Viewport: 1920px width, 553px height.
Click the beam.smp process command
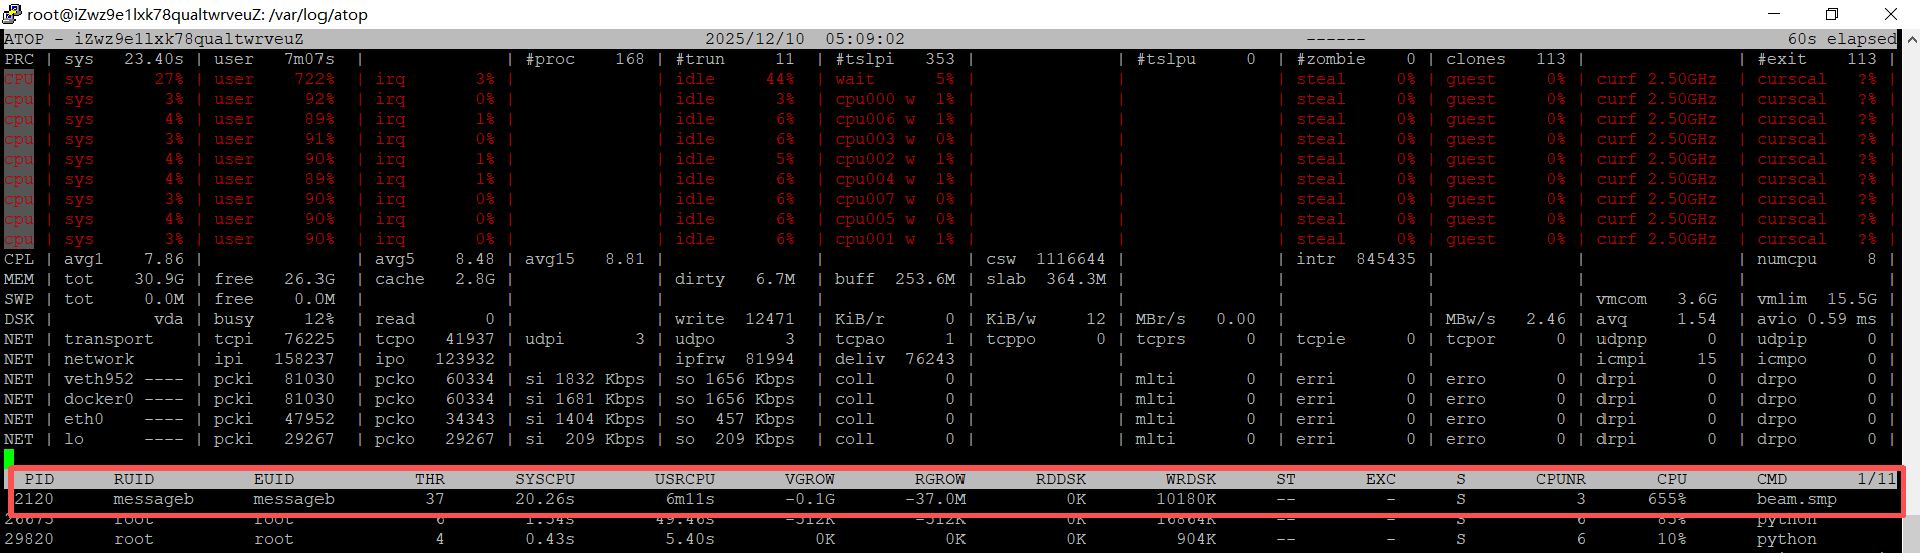click(1796, 499)
